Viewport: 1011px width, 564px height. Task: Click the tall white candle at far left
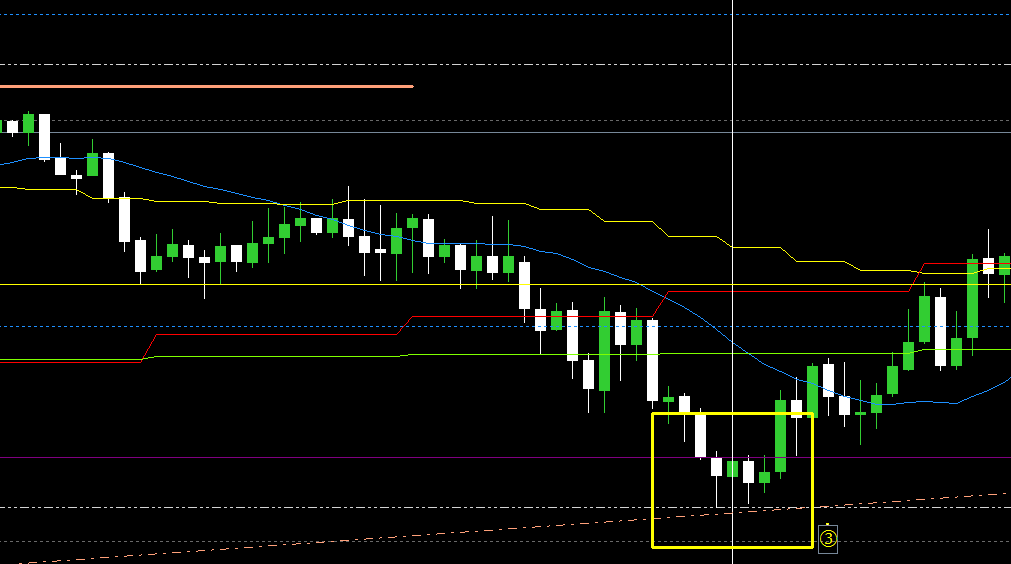click(x=44, y=135)
